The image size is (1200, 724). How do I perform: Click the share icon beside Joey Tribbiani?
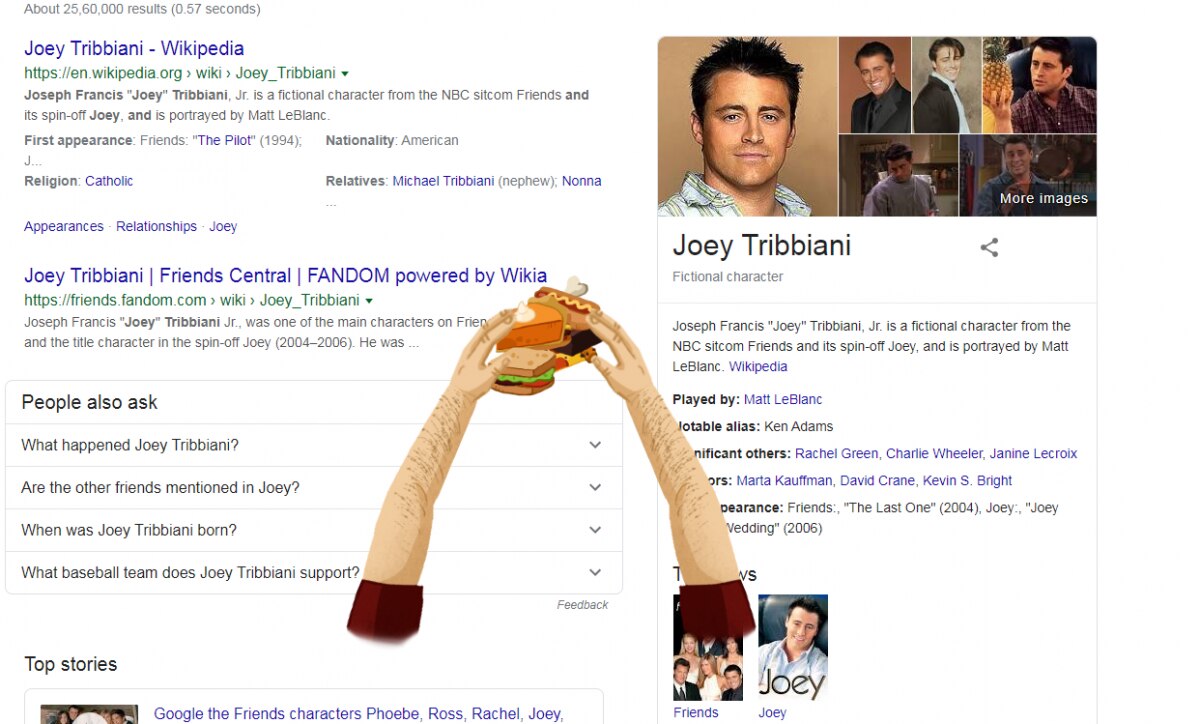[x=989, y=248]
